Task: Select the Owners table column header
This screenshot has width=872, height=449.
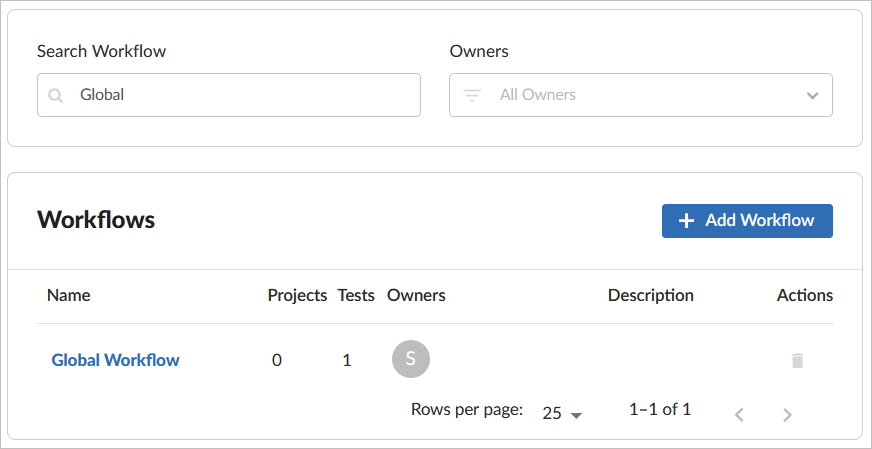Action: 416,295
